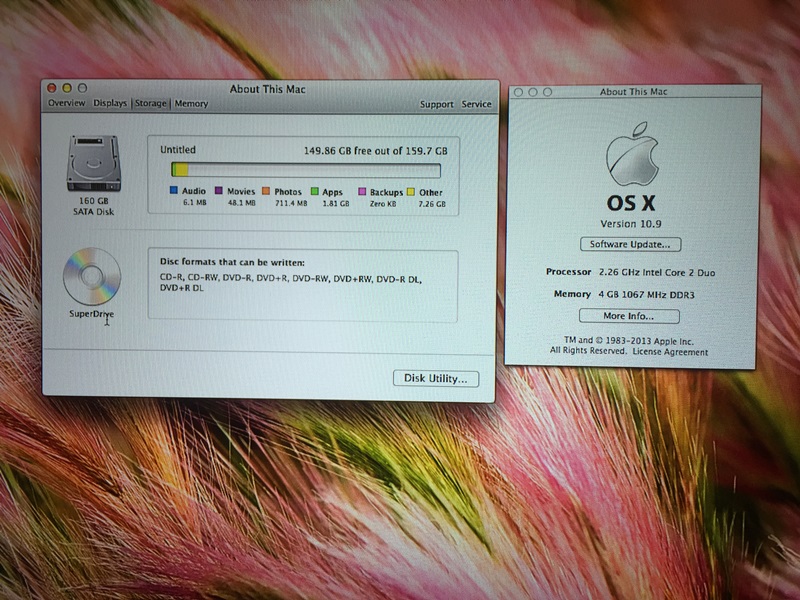Click the SuperDrive optical disc icon
Viewport: 800px width, 600px height.
92,276
